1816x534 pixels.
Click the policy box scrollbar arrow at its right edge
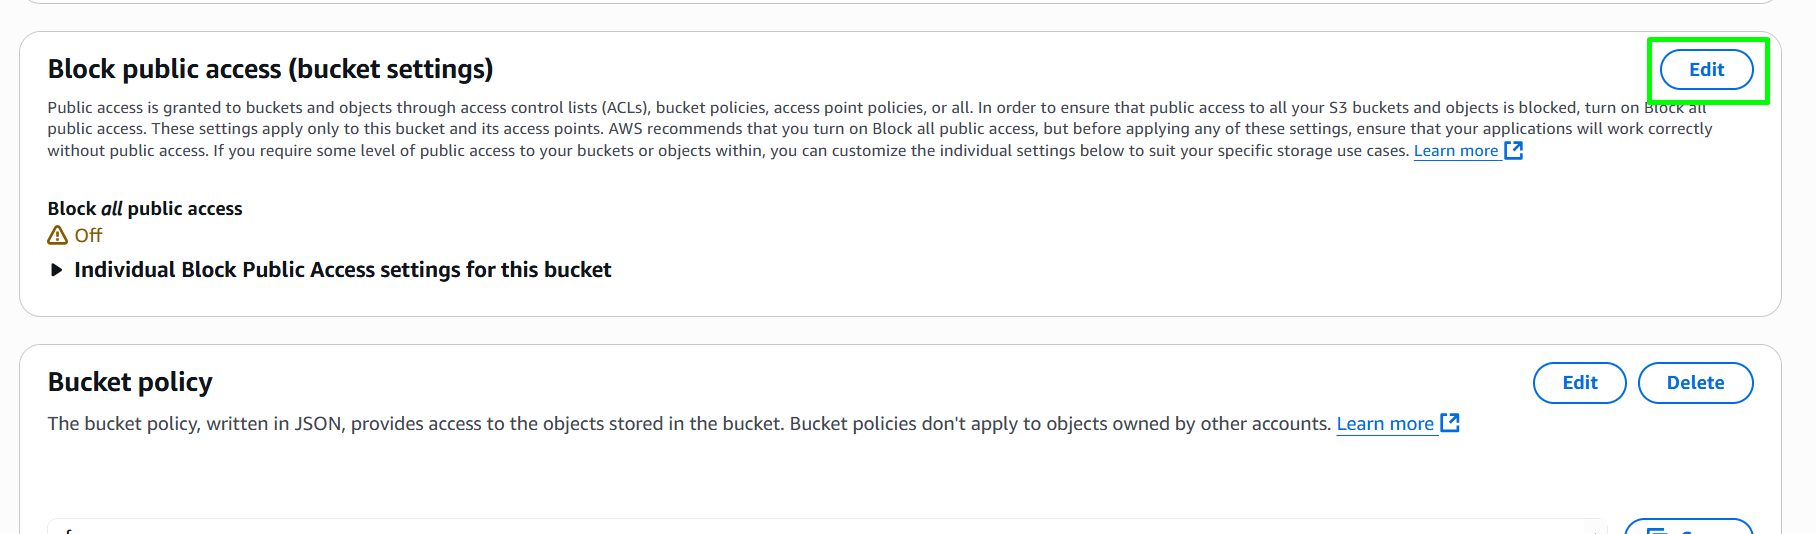(1599, 528)
